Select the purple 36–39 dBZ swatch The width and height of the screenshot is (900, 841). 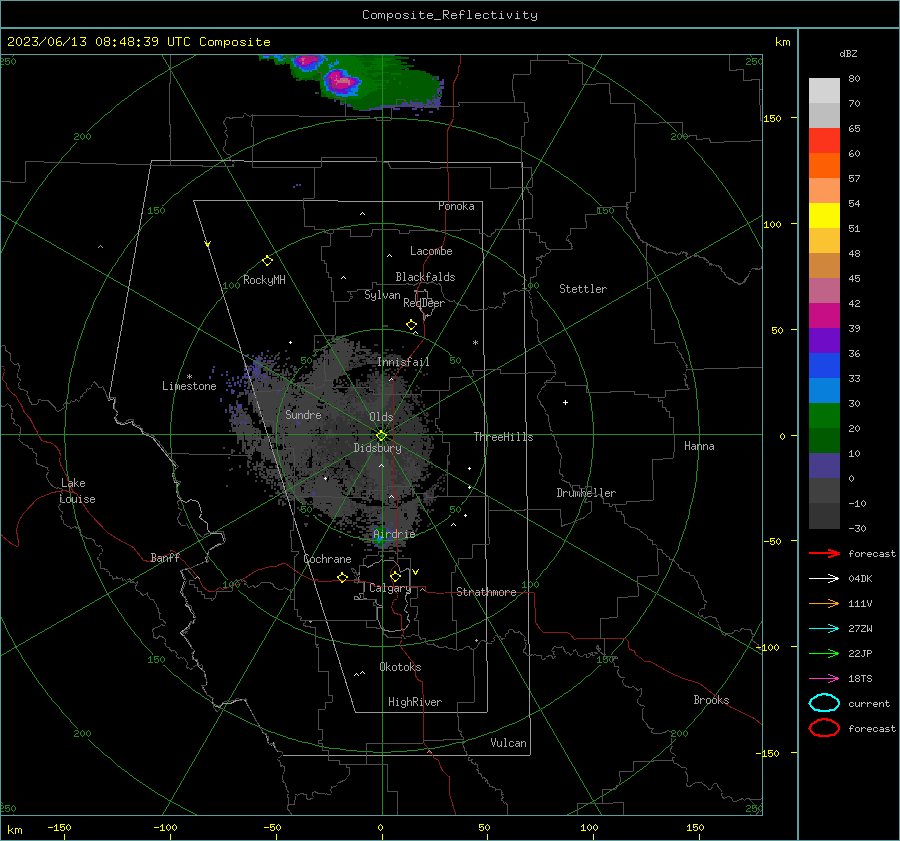824,341
